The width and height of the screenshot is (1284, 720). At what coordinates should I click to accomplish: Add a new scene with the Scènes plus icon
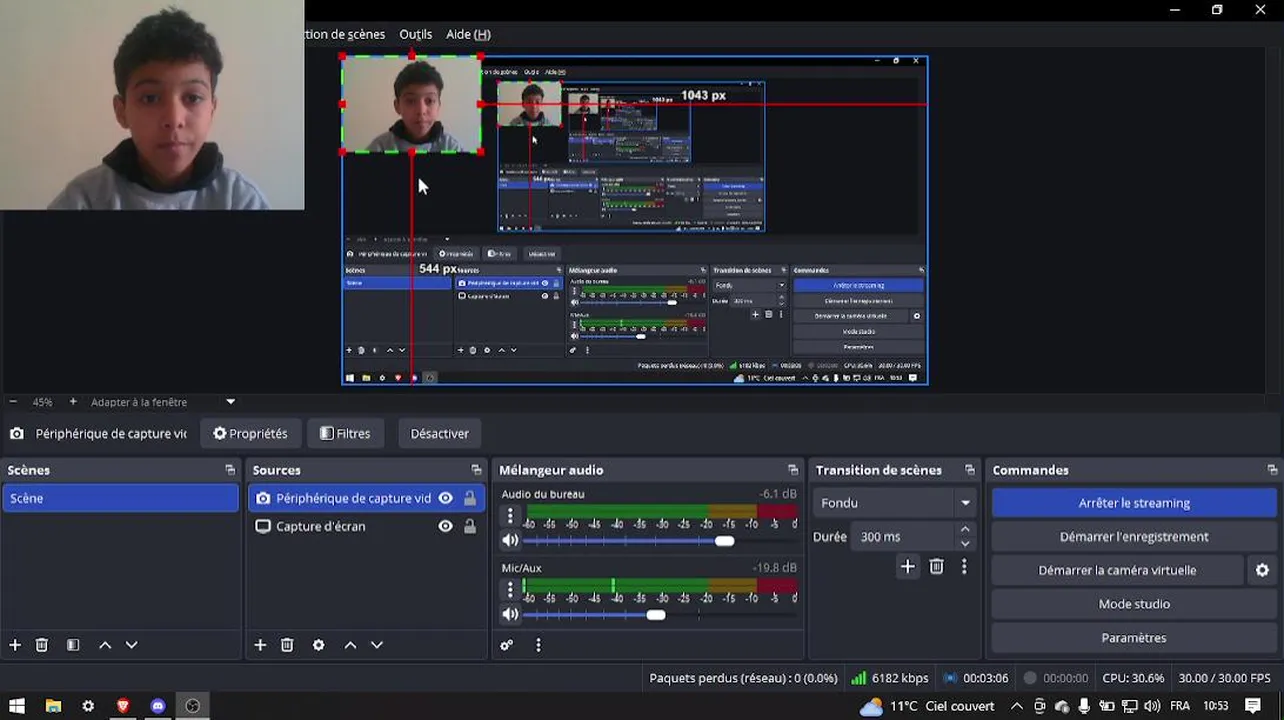[x=15, y=645]
